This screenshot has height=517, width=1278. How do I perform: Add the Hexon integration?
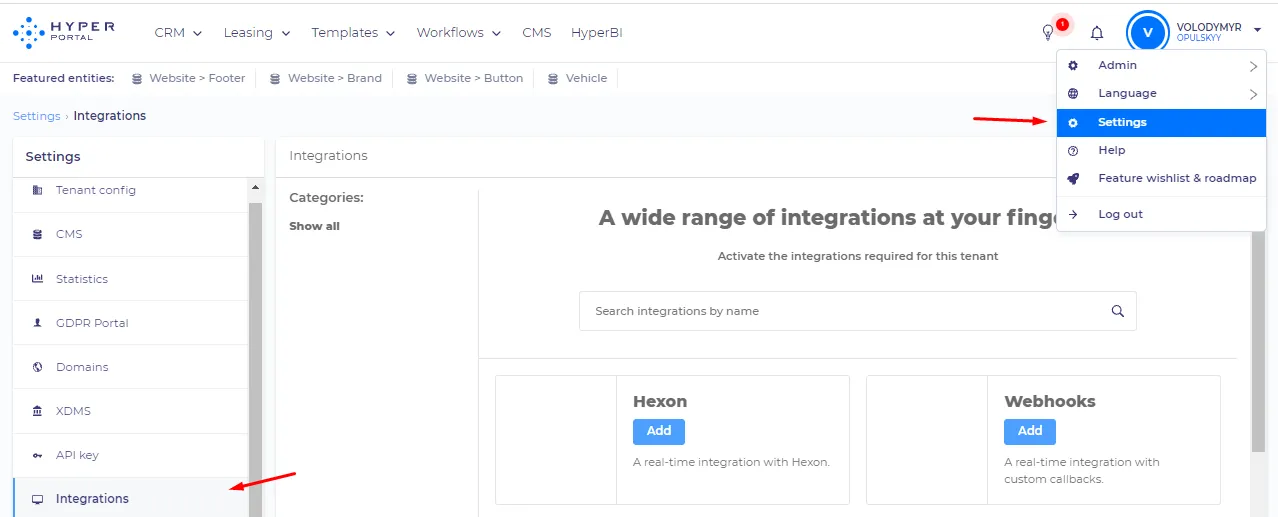(659, 431)
